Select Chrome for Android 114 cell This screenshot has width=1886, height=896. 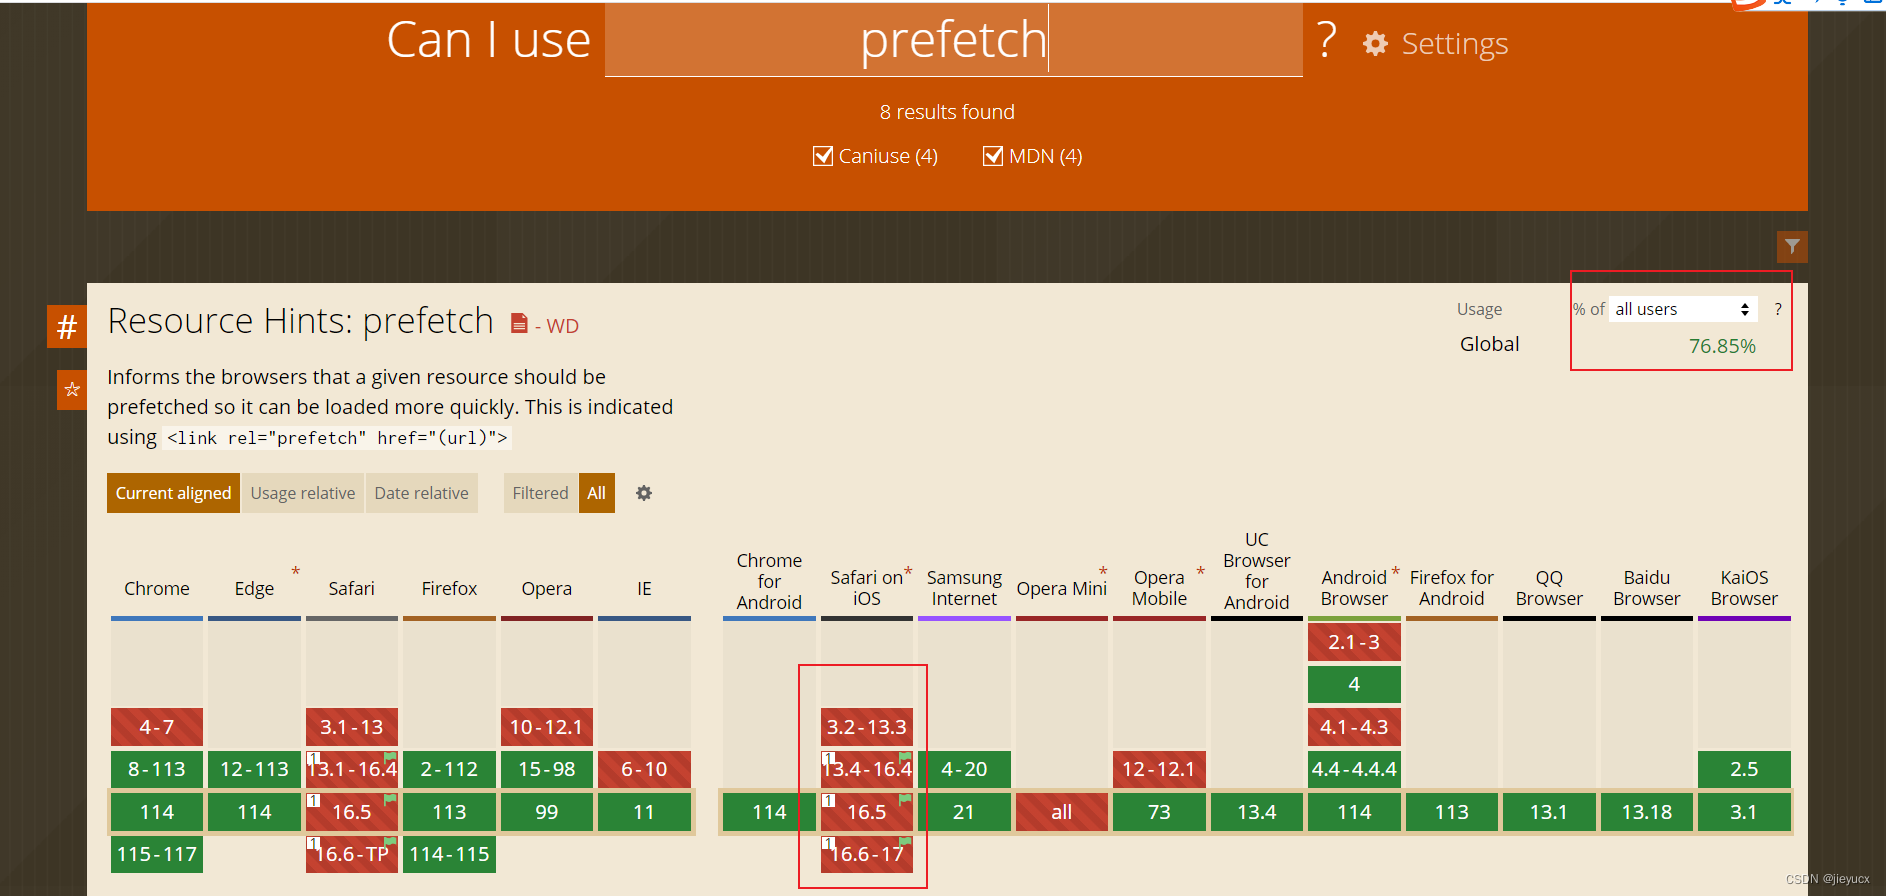769,812
